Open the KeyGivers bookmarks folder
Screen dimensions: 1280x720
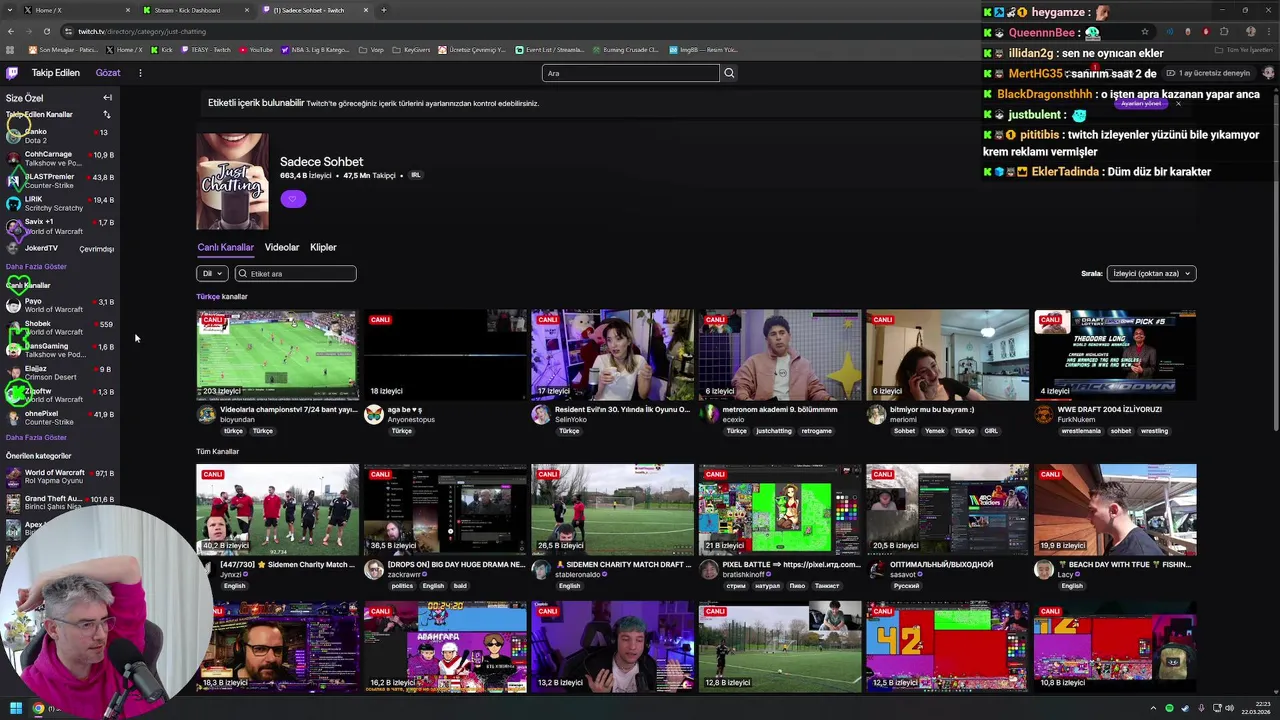(412, 49)
